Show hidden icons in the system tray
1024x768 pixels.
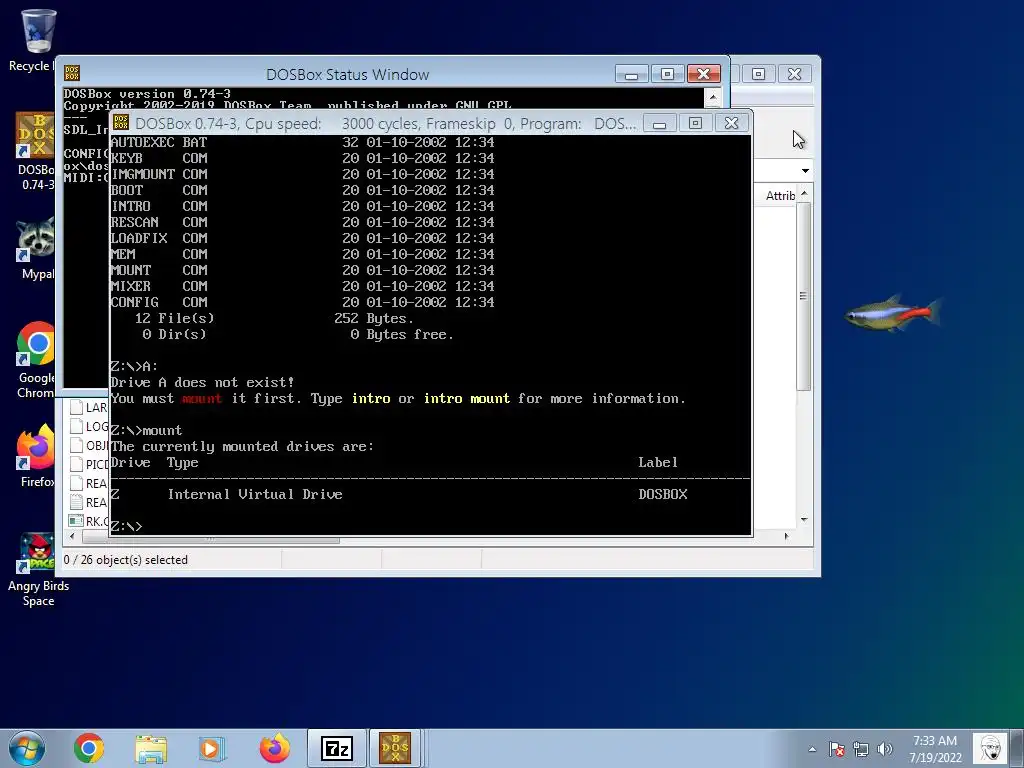(812, 749)
